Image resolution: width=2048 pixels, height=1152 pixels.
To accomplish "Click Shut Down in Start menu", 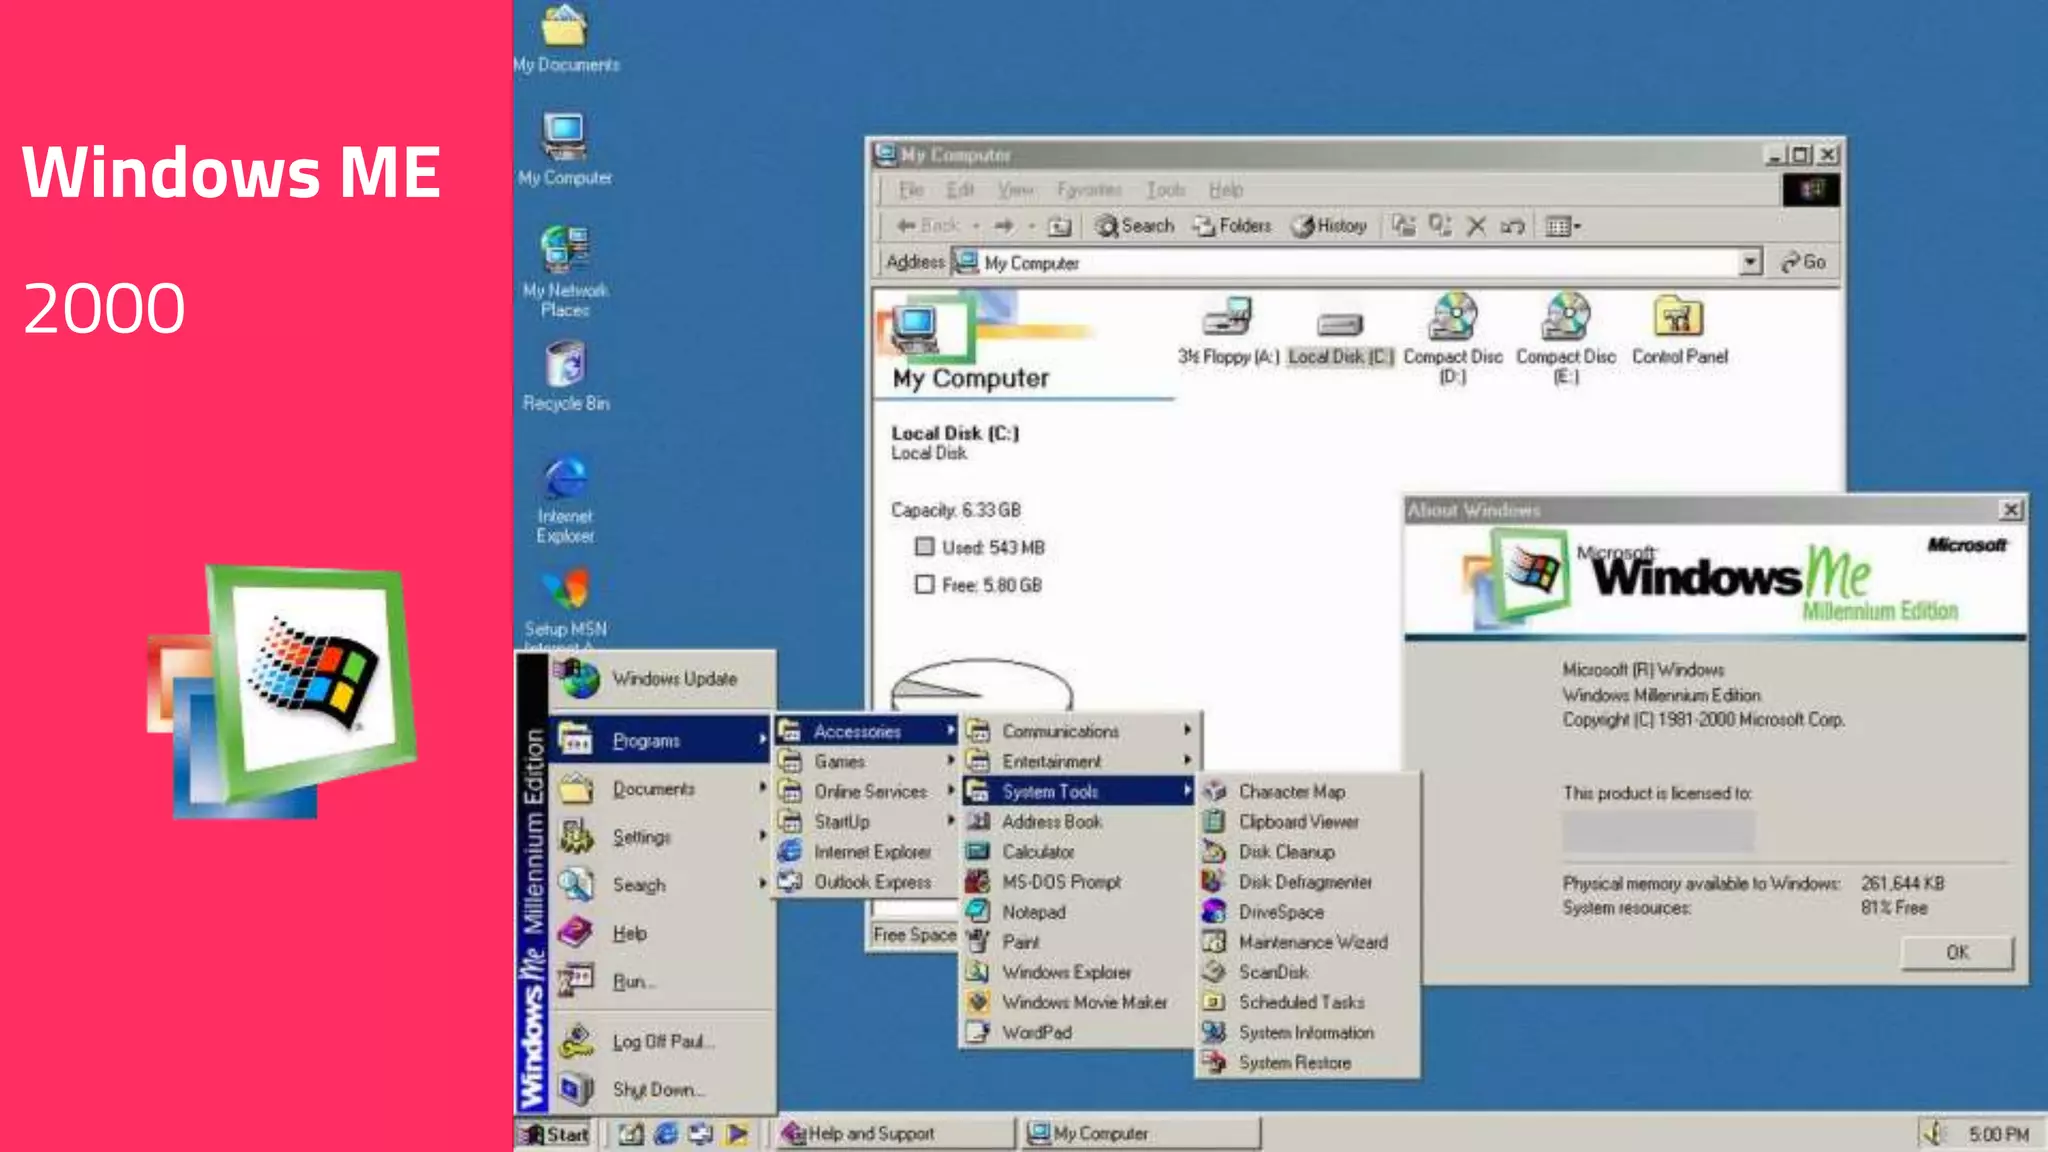I will point(661,1089).
